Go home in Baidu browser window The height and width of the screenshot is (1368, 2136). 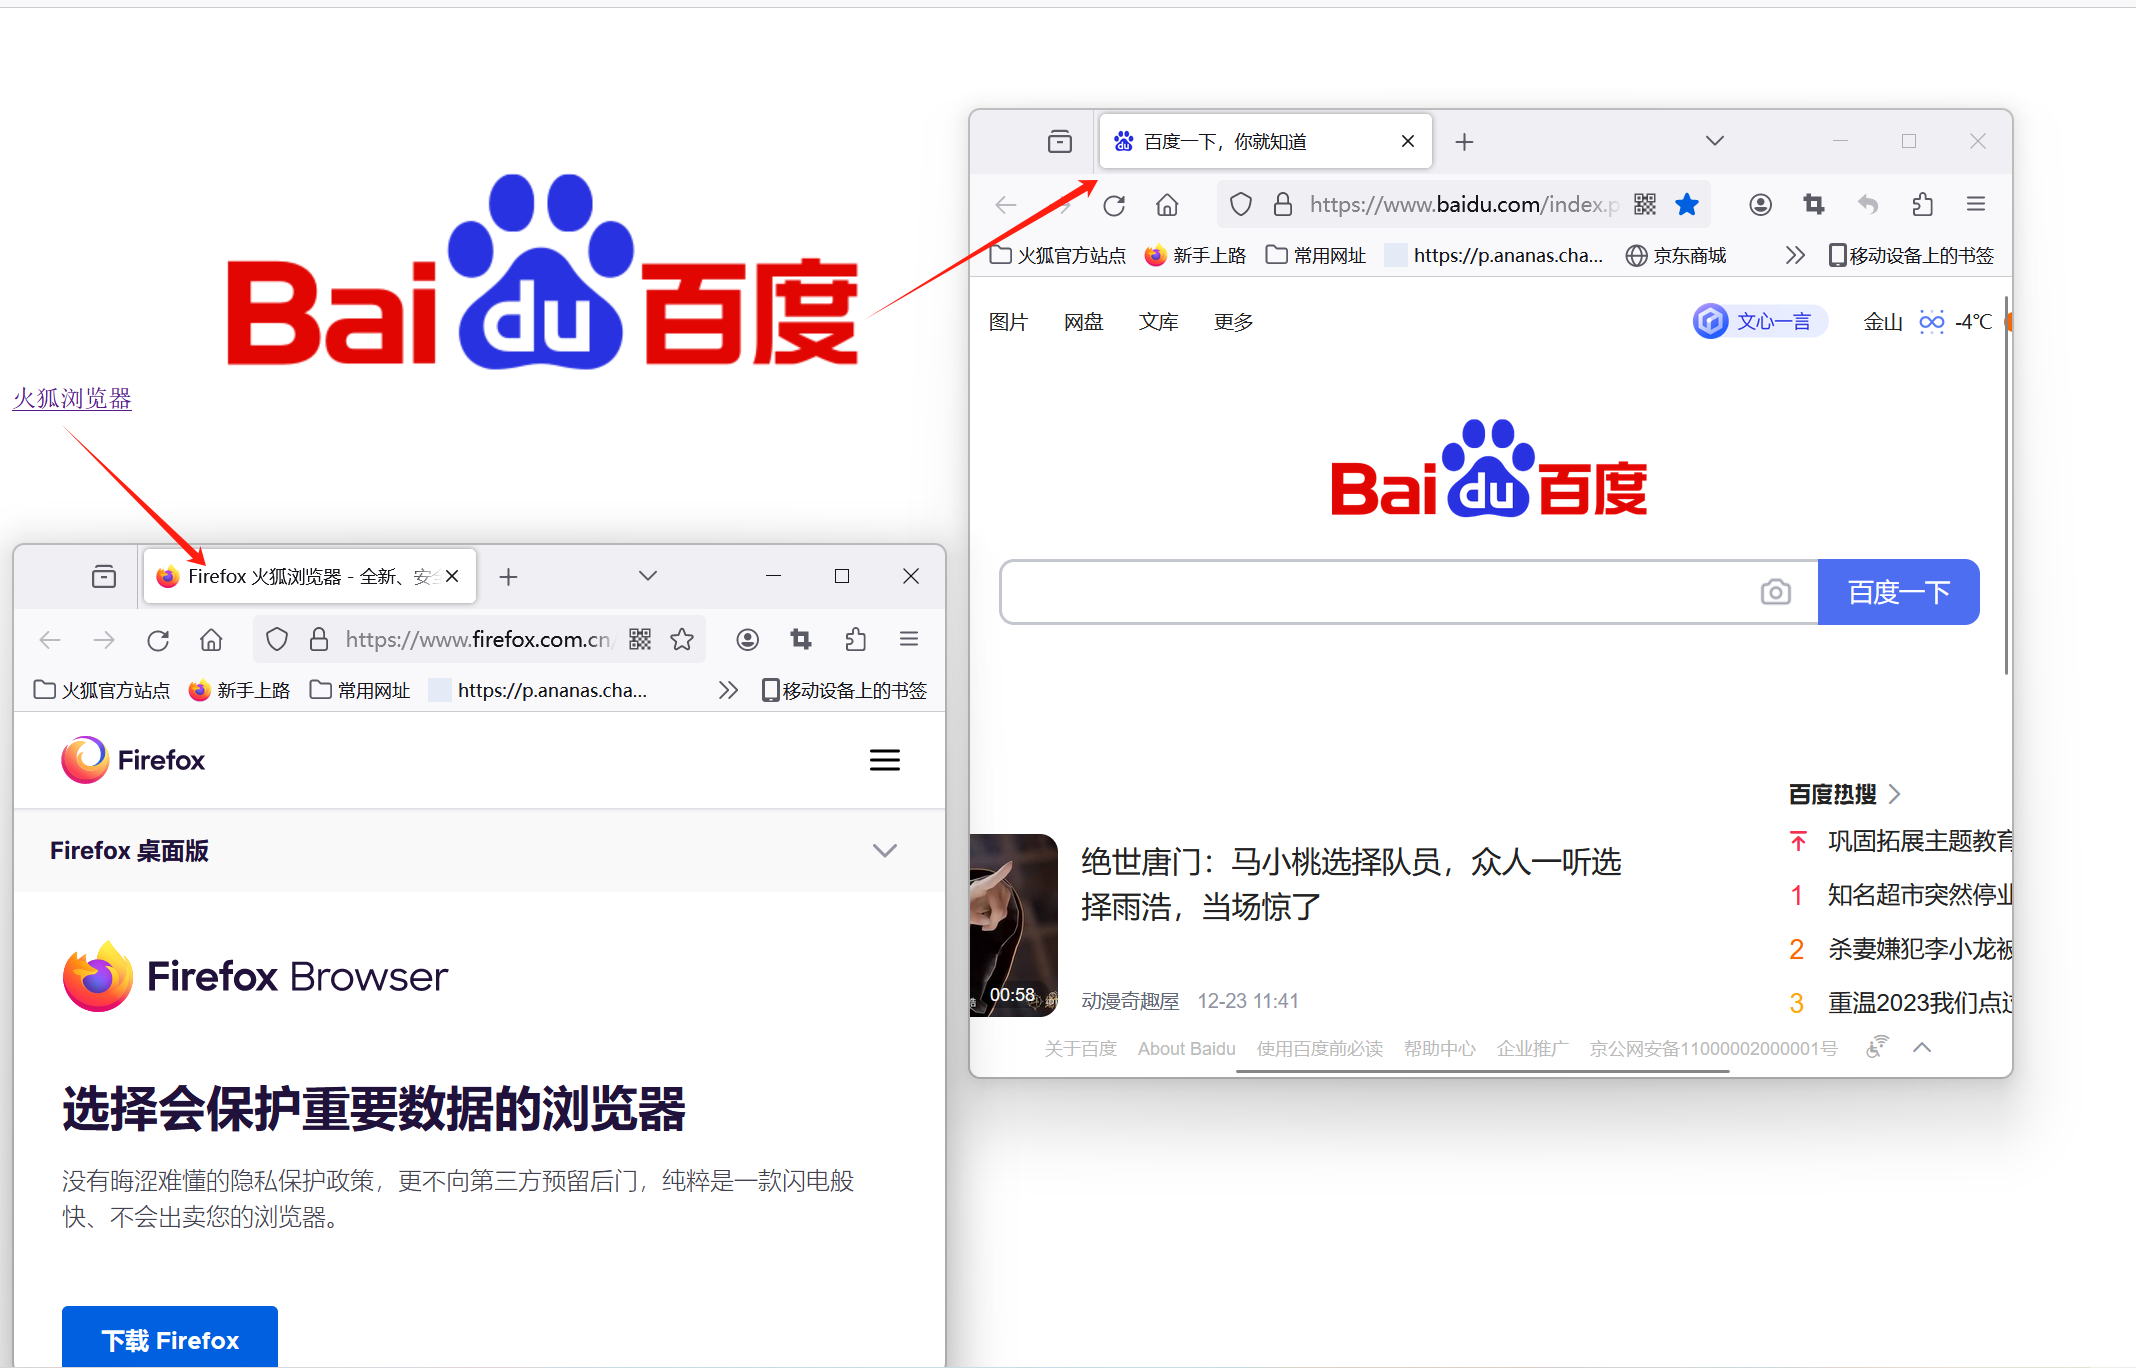pyautogui.click(x=1167, y=205)
